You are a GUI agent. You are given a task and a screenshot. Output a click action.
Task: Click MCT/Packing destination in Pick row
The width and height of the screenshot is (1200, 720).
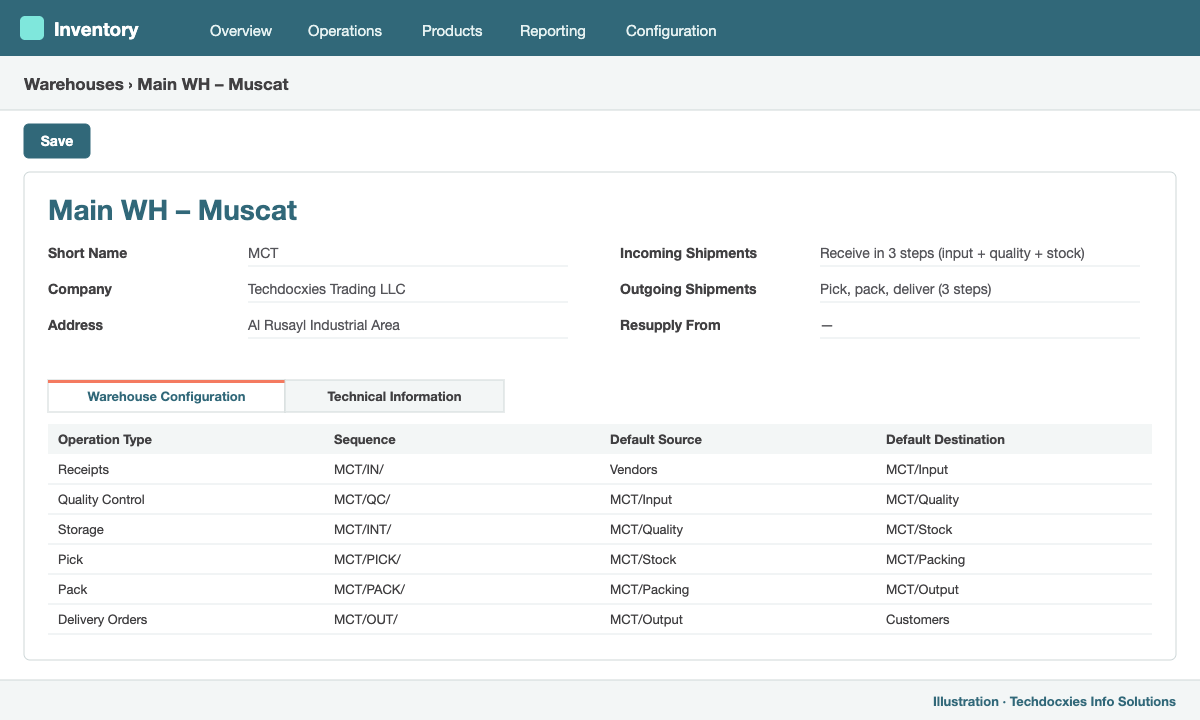pos(925,559)
